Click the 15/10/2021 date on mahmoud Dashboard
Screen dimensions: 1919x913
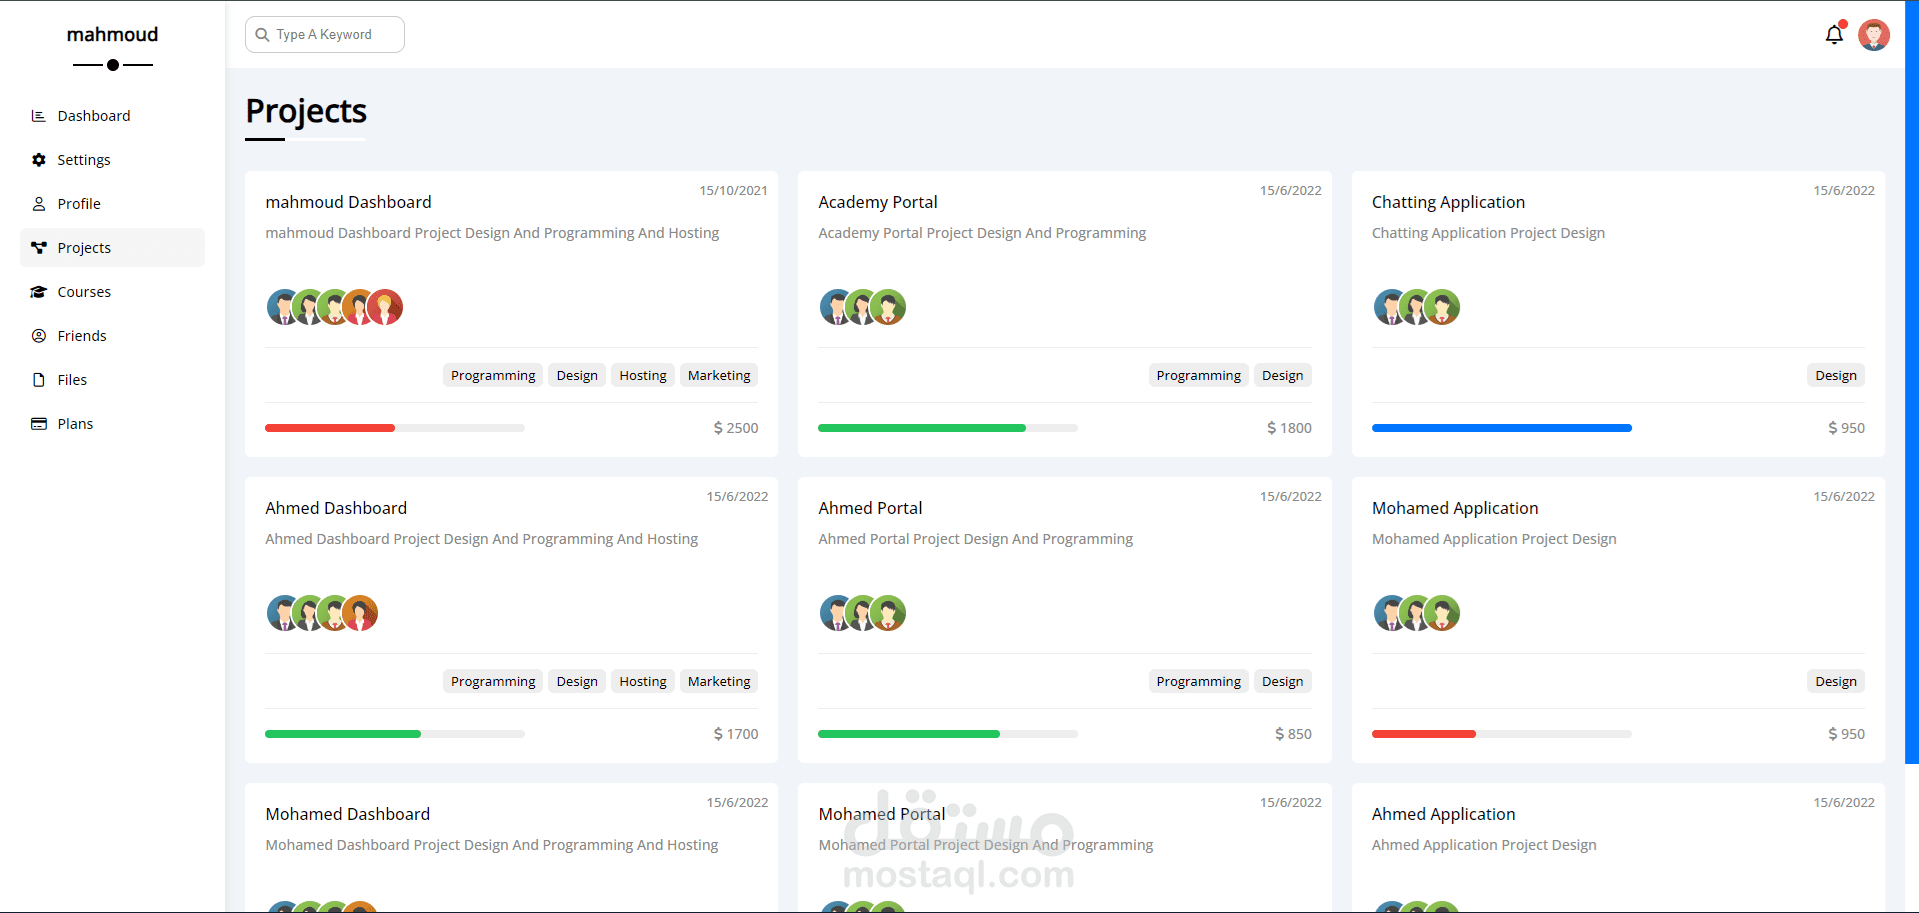pyautogui.click(x=733, y=190)
